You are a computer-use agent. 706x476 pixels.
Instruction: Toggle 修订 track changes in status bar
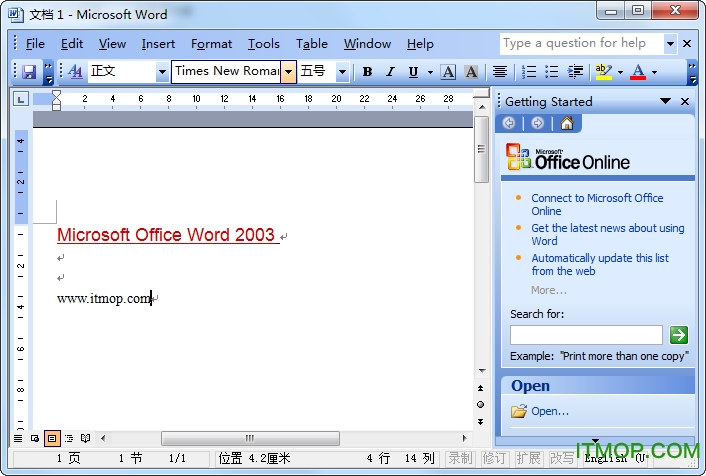(x=494, y=458)
